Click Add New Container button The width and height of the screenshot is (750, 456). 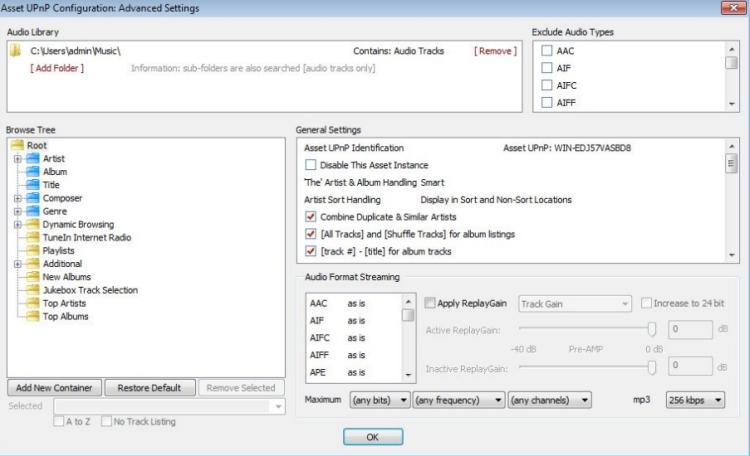click(x=54, y=388)
